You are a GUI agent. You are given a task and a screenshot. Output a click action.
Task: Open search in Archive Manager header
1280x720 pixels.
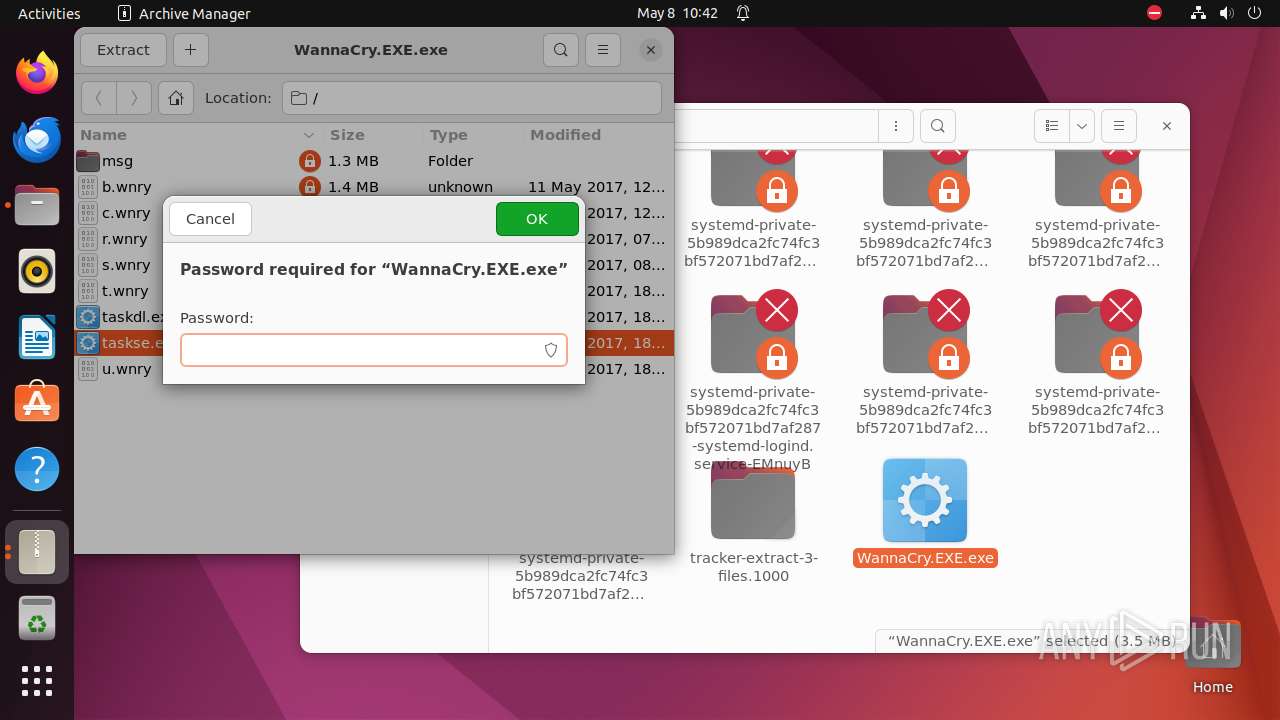coord(561,50)
